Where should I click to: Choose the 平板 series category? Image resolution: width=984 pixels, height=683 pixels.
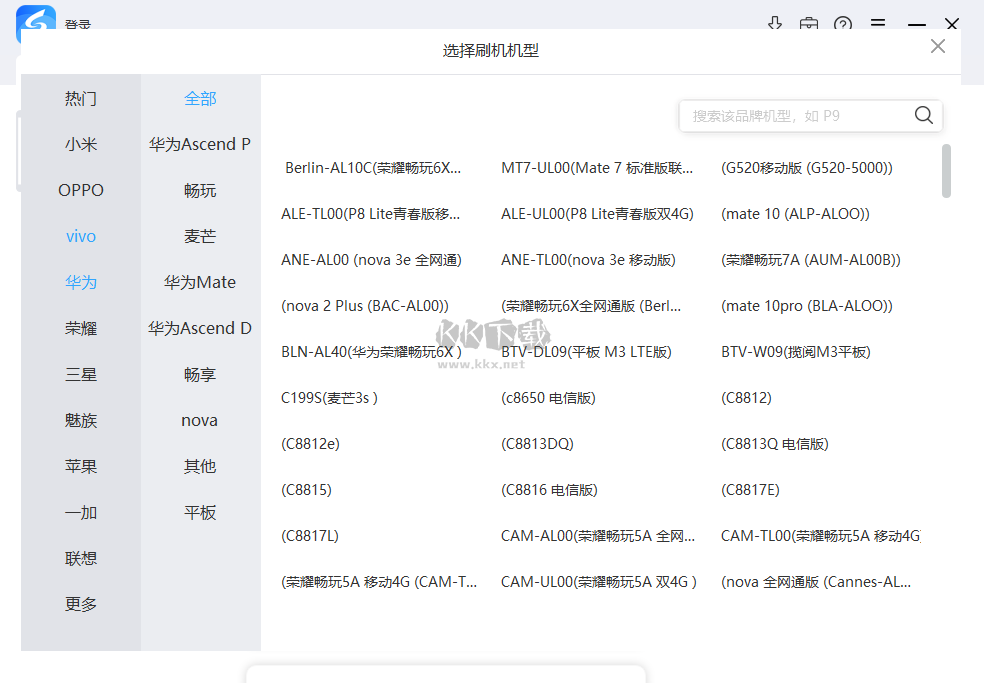click(199, 512)
